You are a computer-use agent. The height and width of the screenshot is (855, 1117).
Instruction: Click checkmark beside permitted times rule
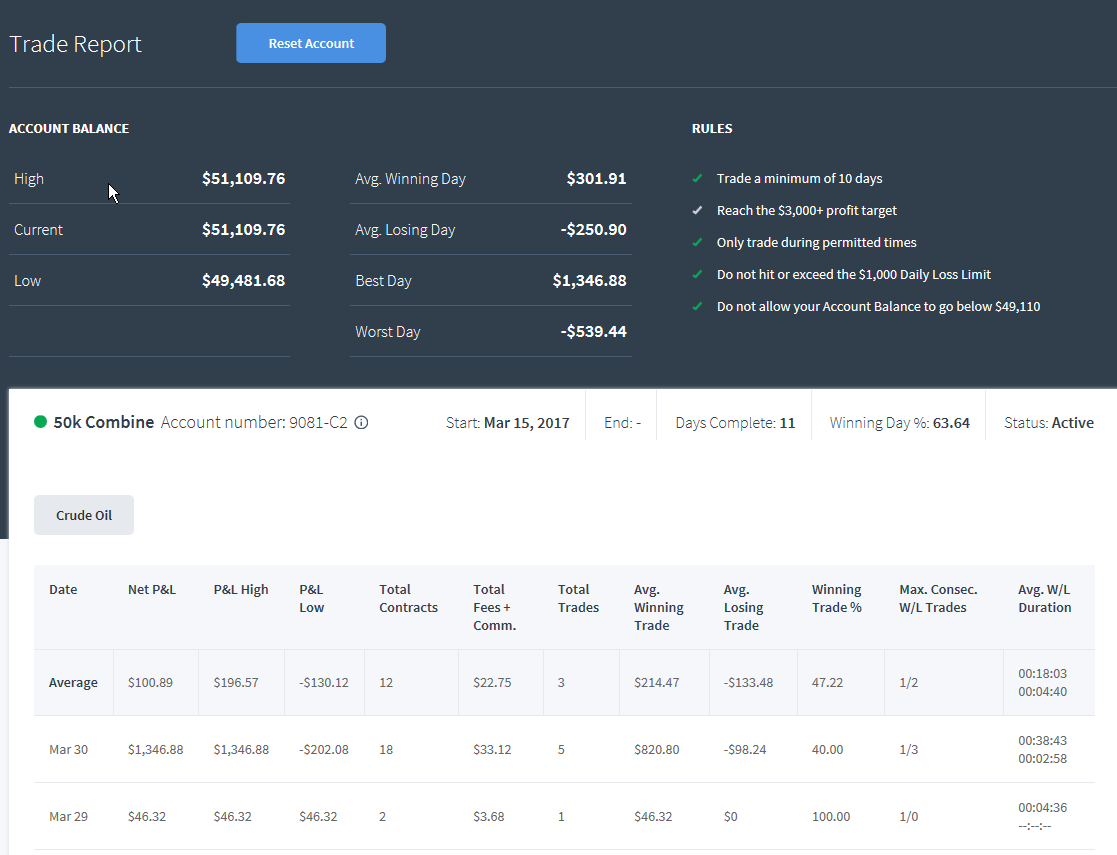click(697, 242)
